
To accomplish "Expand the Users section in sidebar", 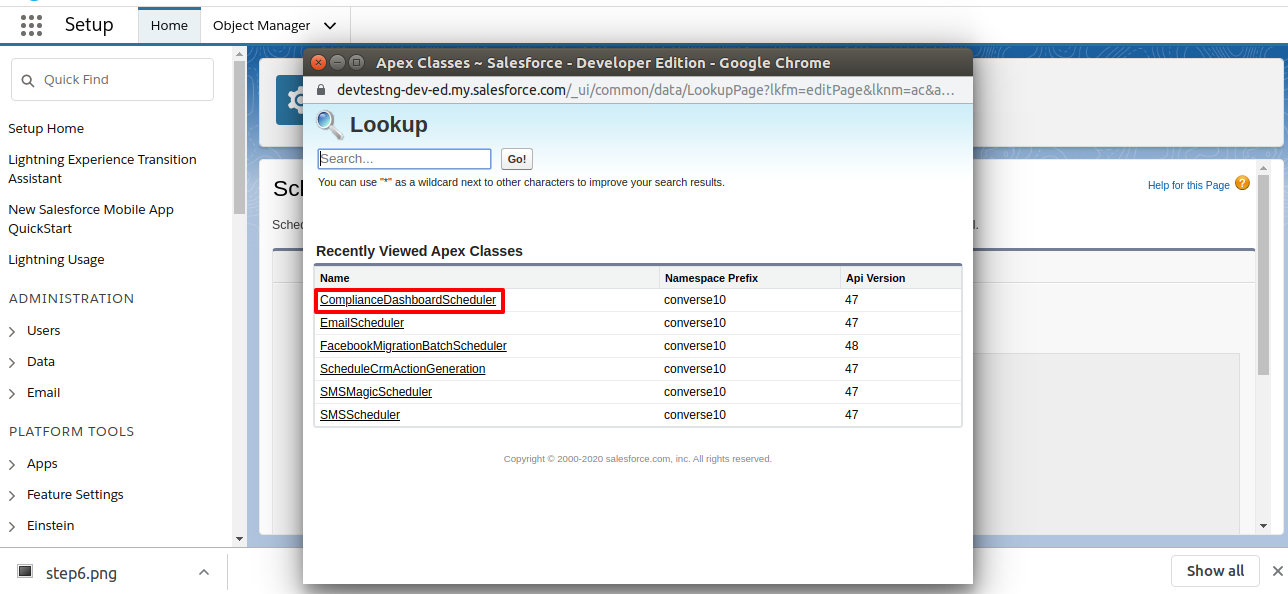I will 12,331.
